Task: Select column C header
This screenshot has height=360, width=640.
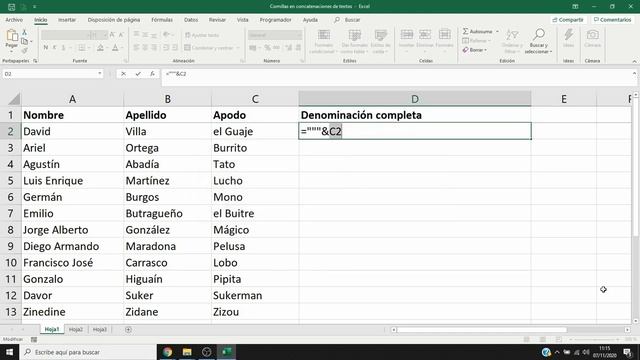Action: pyautogui.click(x=255, y=99)
